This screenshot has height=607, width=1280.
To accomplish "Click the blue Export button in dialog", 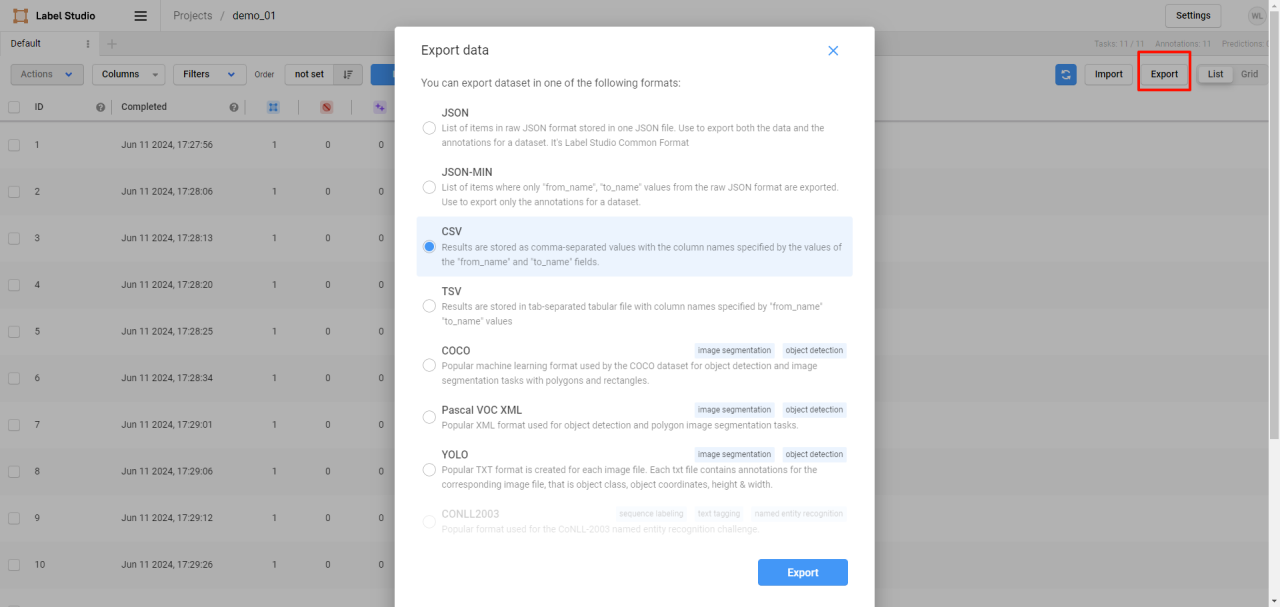I will click(803, 573).
